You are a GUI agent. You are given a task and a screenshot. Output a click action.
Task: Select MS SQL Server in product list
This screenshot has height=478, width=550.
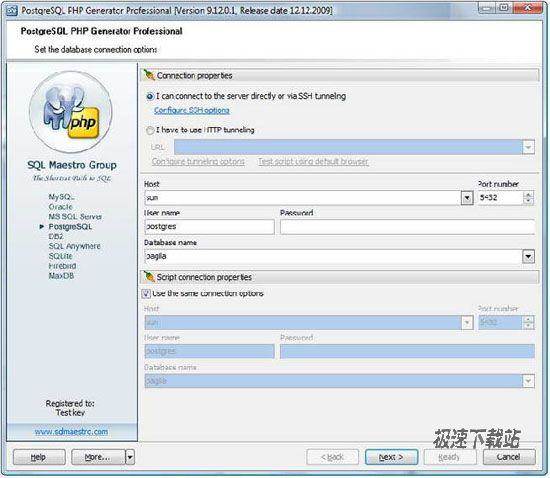[x=75, y=217]
